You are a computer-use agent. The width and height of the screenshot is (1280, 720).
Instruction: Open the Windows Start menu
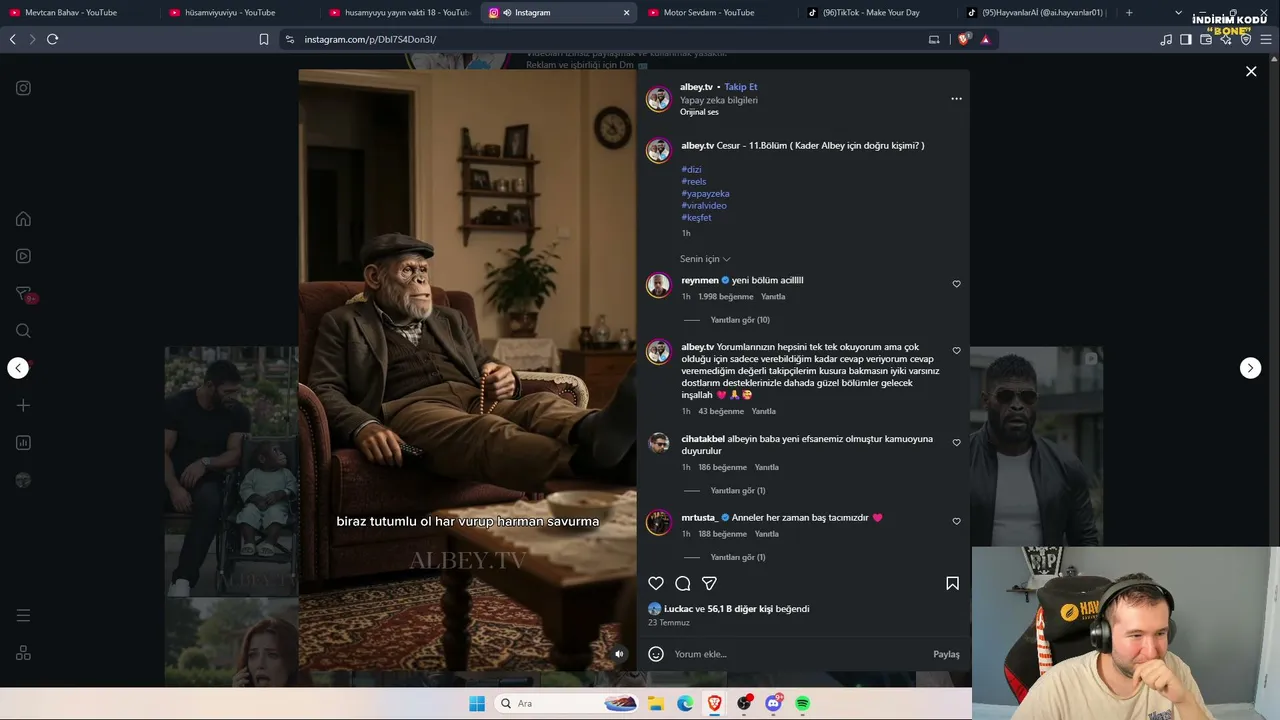477,703
